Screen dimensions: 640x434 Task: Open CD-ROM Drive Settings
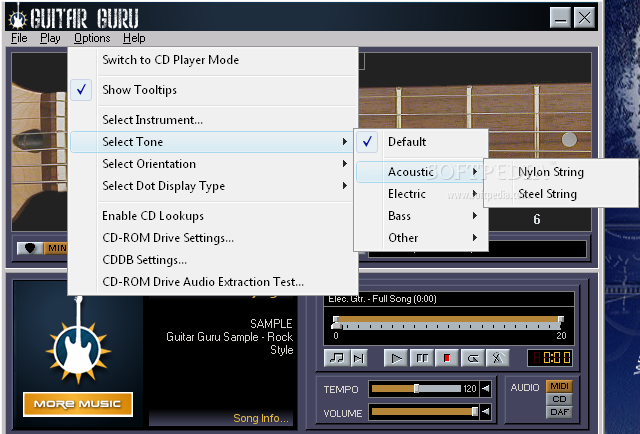pos(212,238)
